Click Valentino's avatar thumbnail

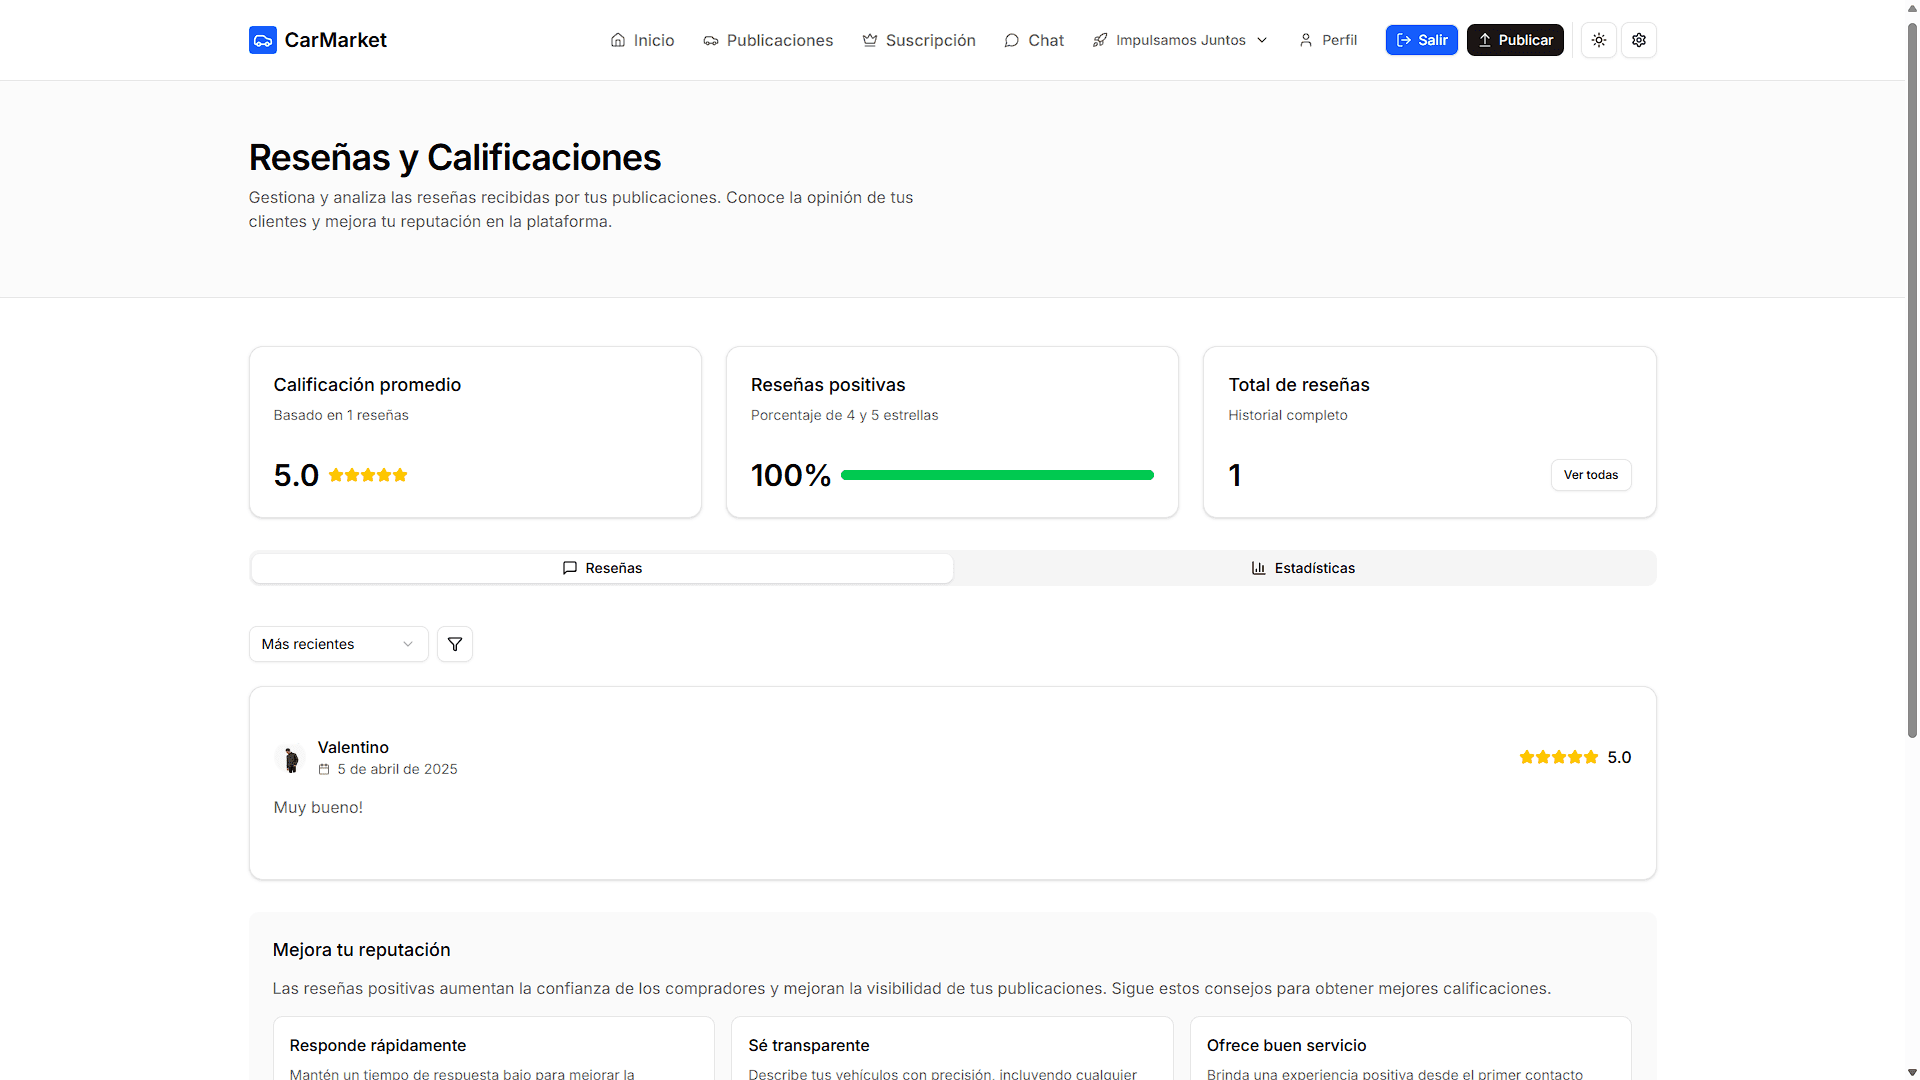290,759
